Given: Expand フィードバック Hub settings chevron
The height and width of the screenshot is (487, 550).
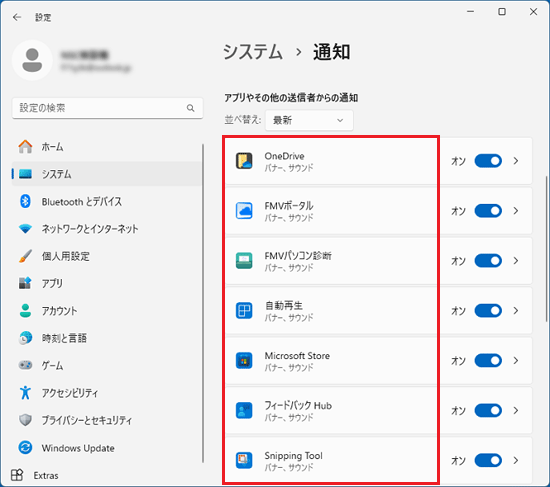Looking at the screenshot, I should 516,411.
